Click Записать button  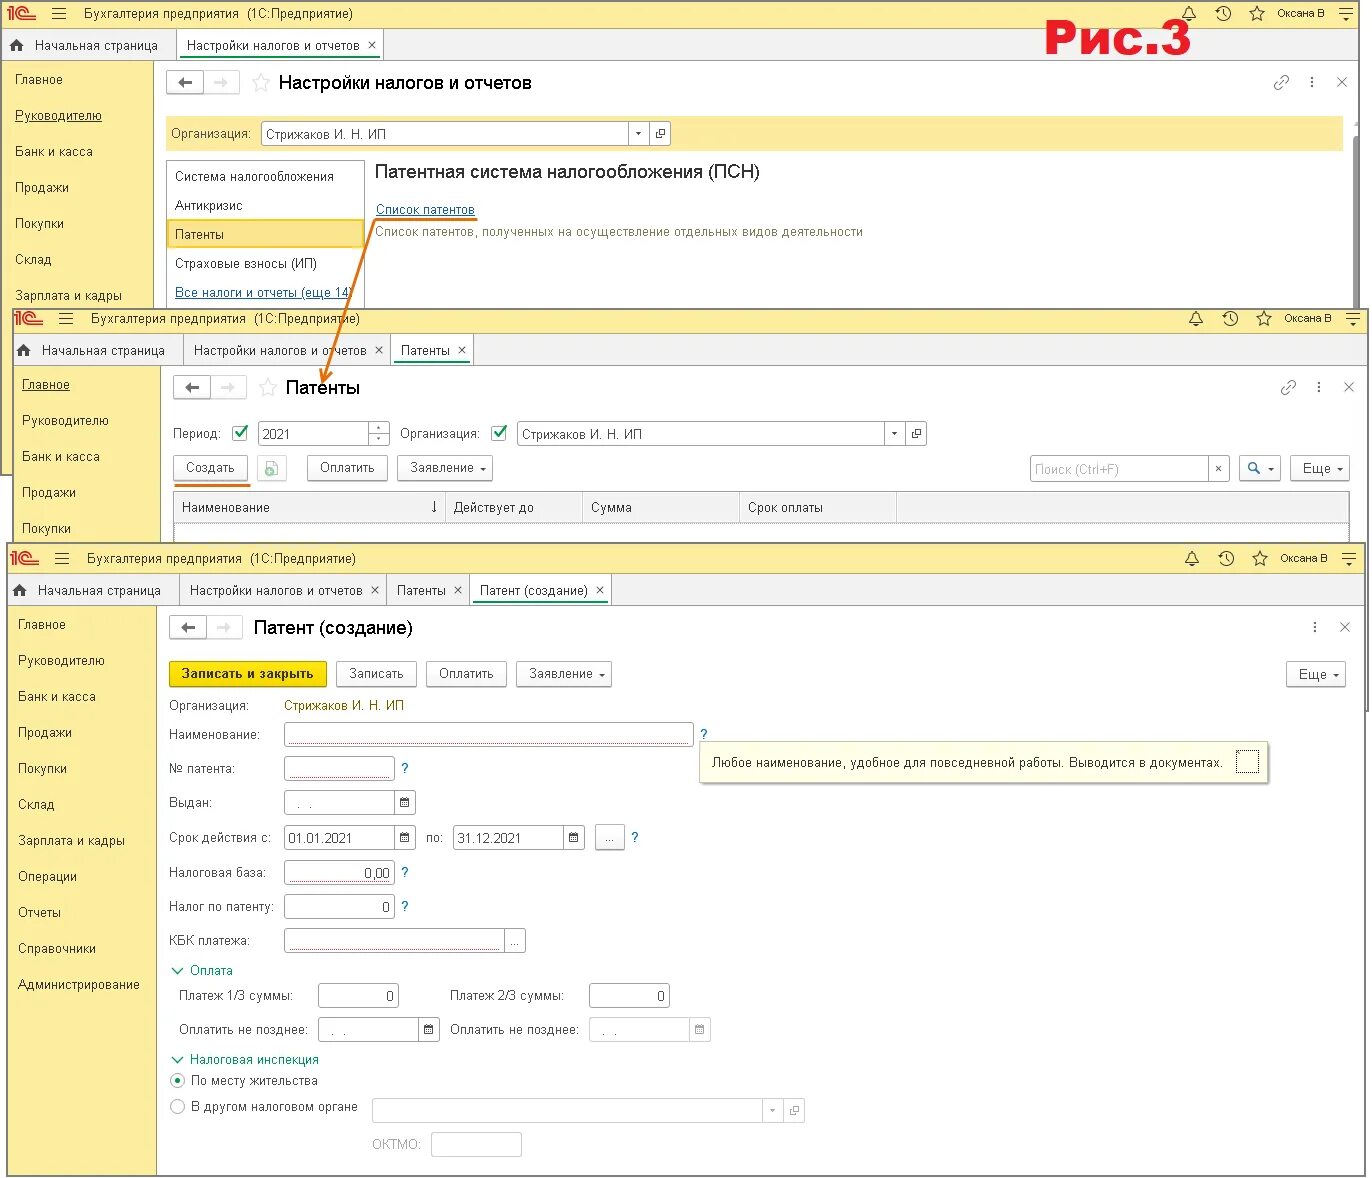[376, 674]
